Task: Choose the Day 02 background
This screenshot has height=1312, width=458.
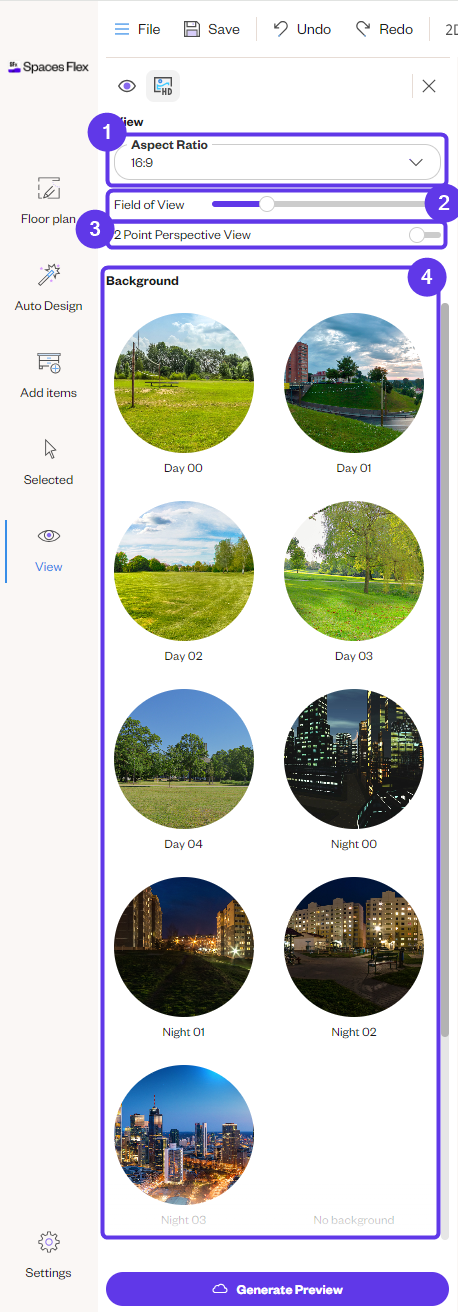Action: pyautogui.click(x=184, y=571)
